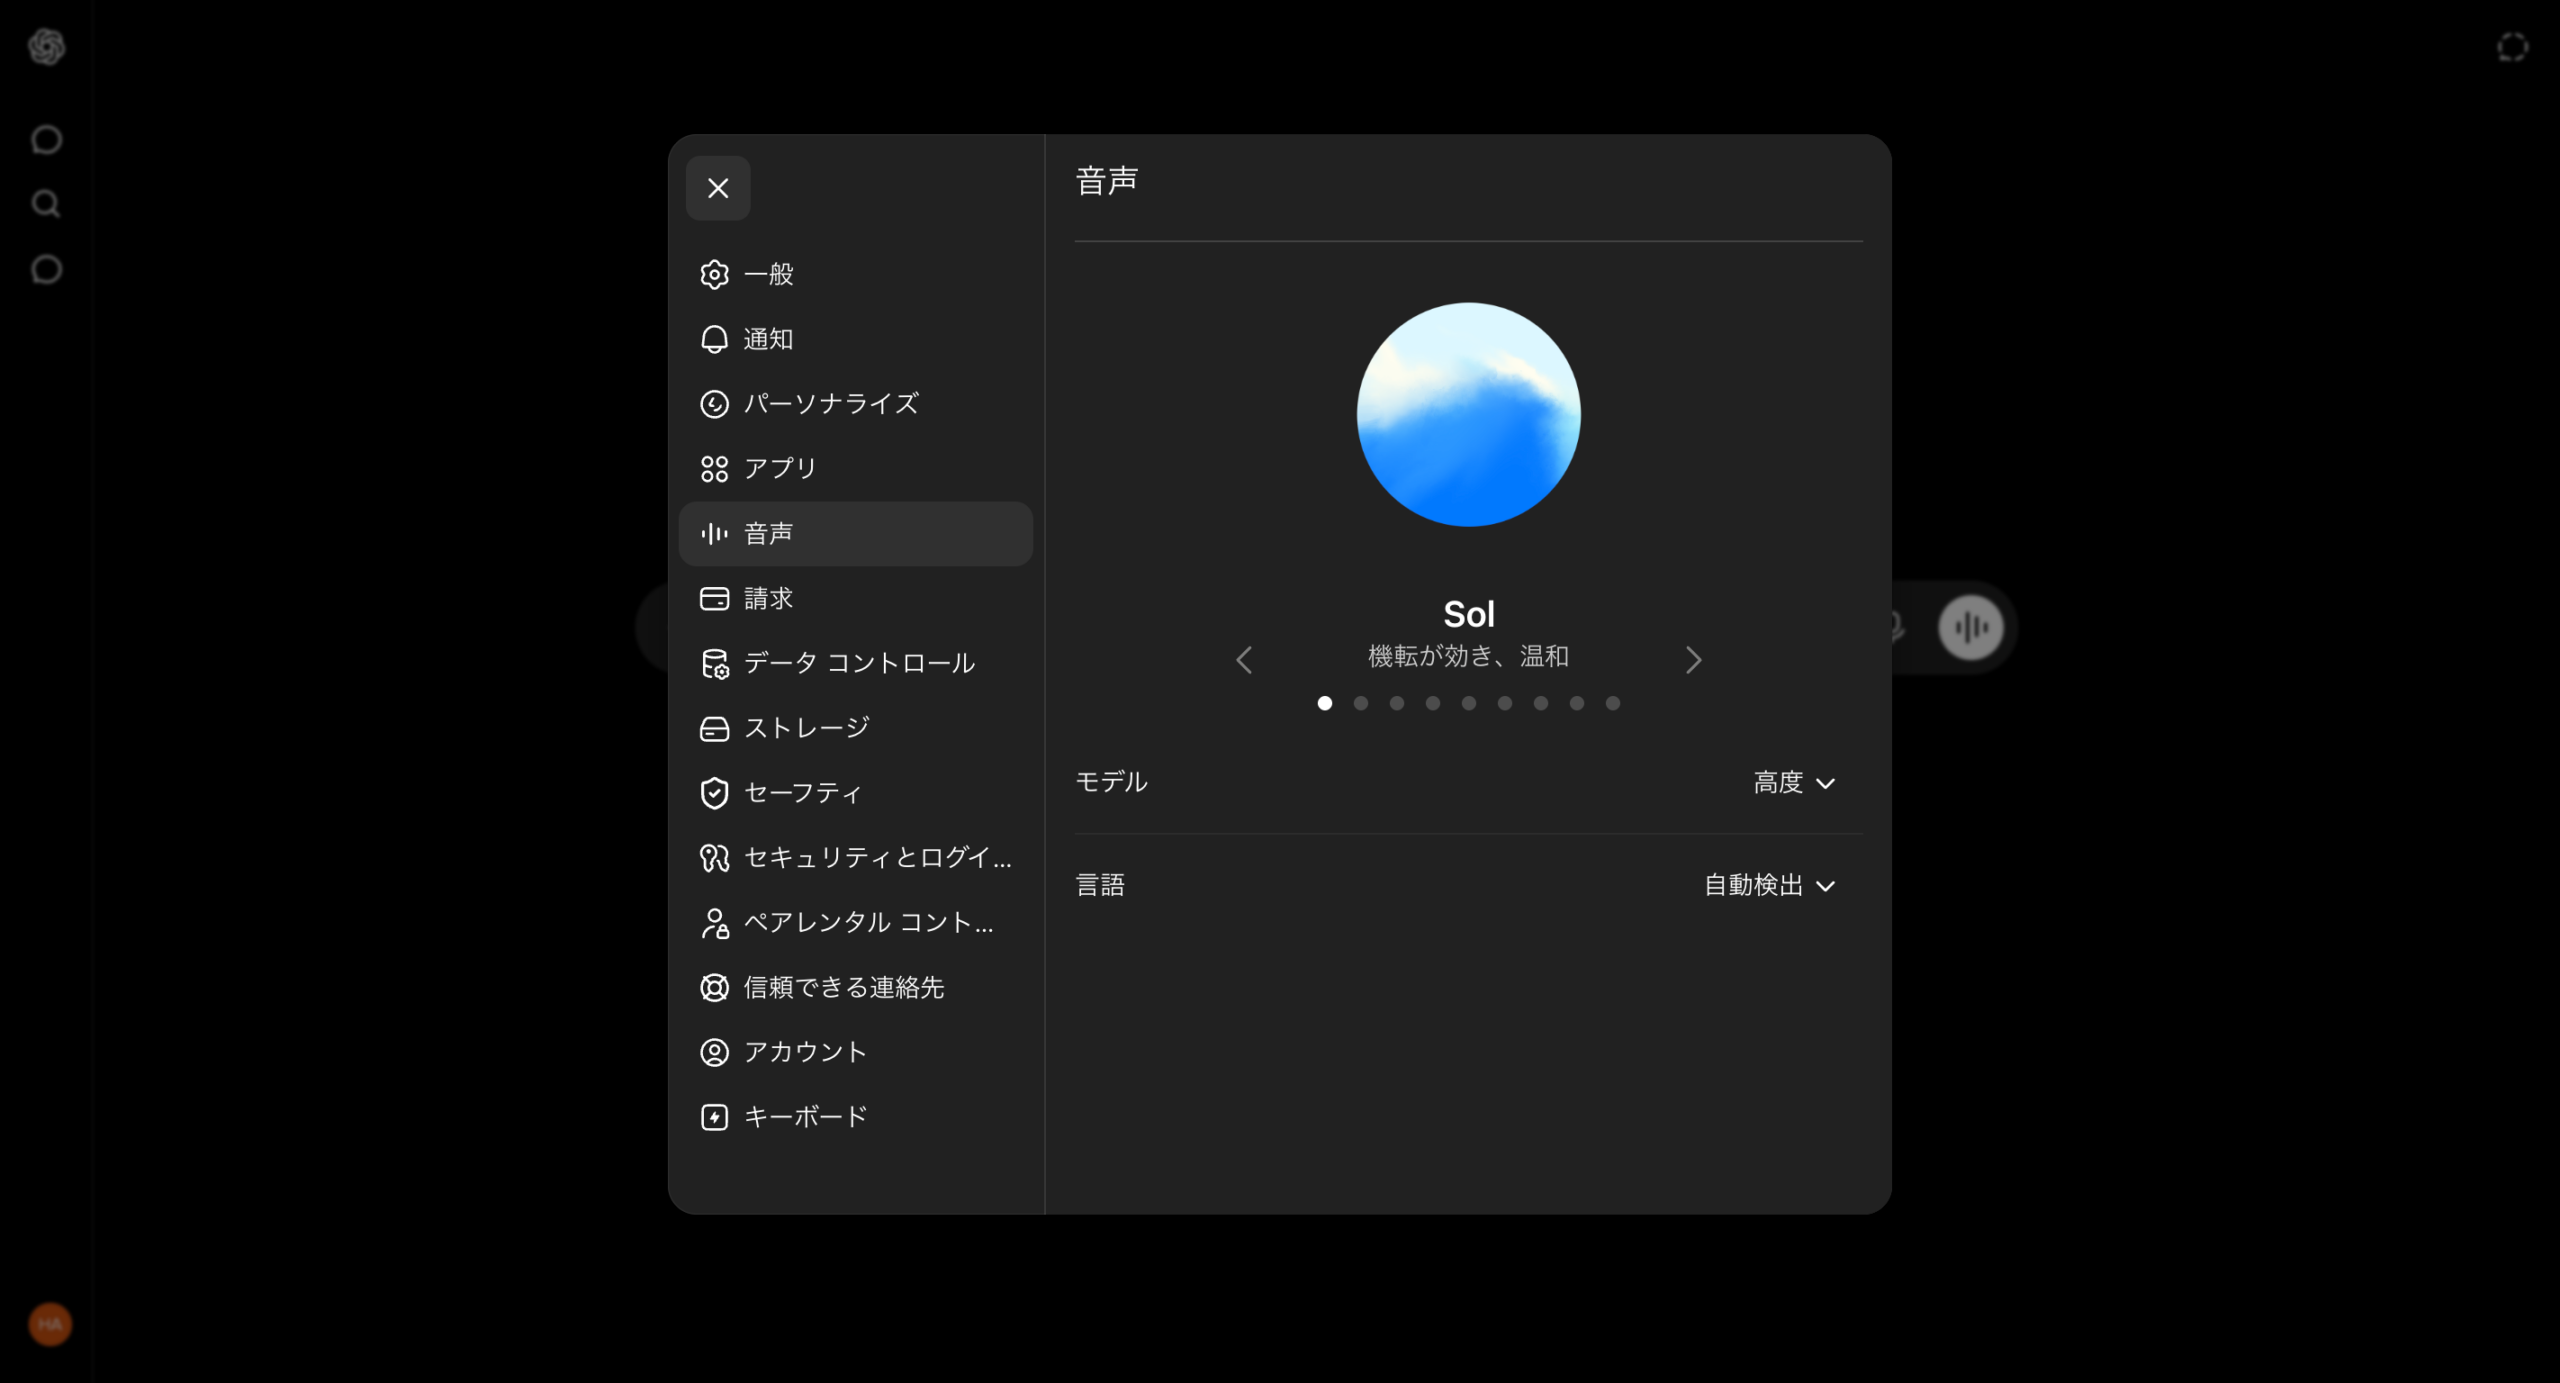
Task: Click the HA profile avatar
Action: pyautogui.click(x=50, y=1324)
